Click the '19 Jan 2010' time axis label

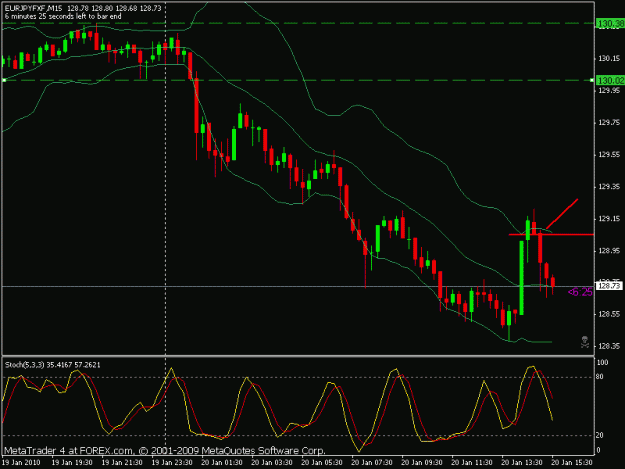pyautogui.click(x=21, y=462)
